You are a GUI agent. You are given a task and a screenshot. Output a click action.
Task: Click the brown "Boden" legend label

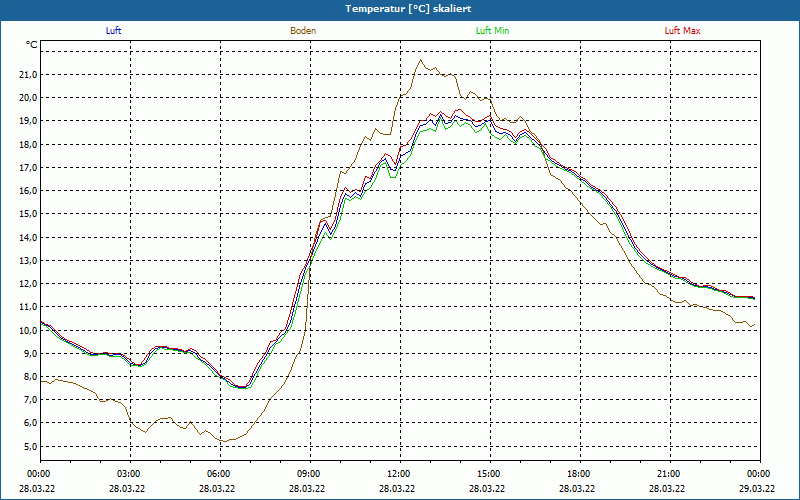point(303,31)
